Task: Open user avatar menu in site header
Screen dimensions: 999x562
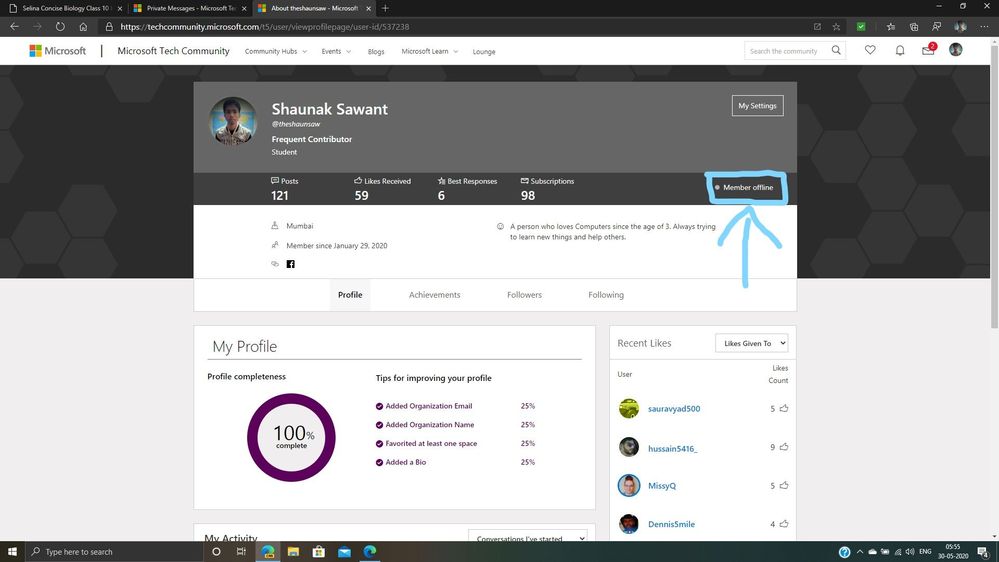Action: (x=956, y=50)
